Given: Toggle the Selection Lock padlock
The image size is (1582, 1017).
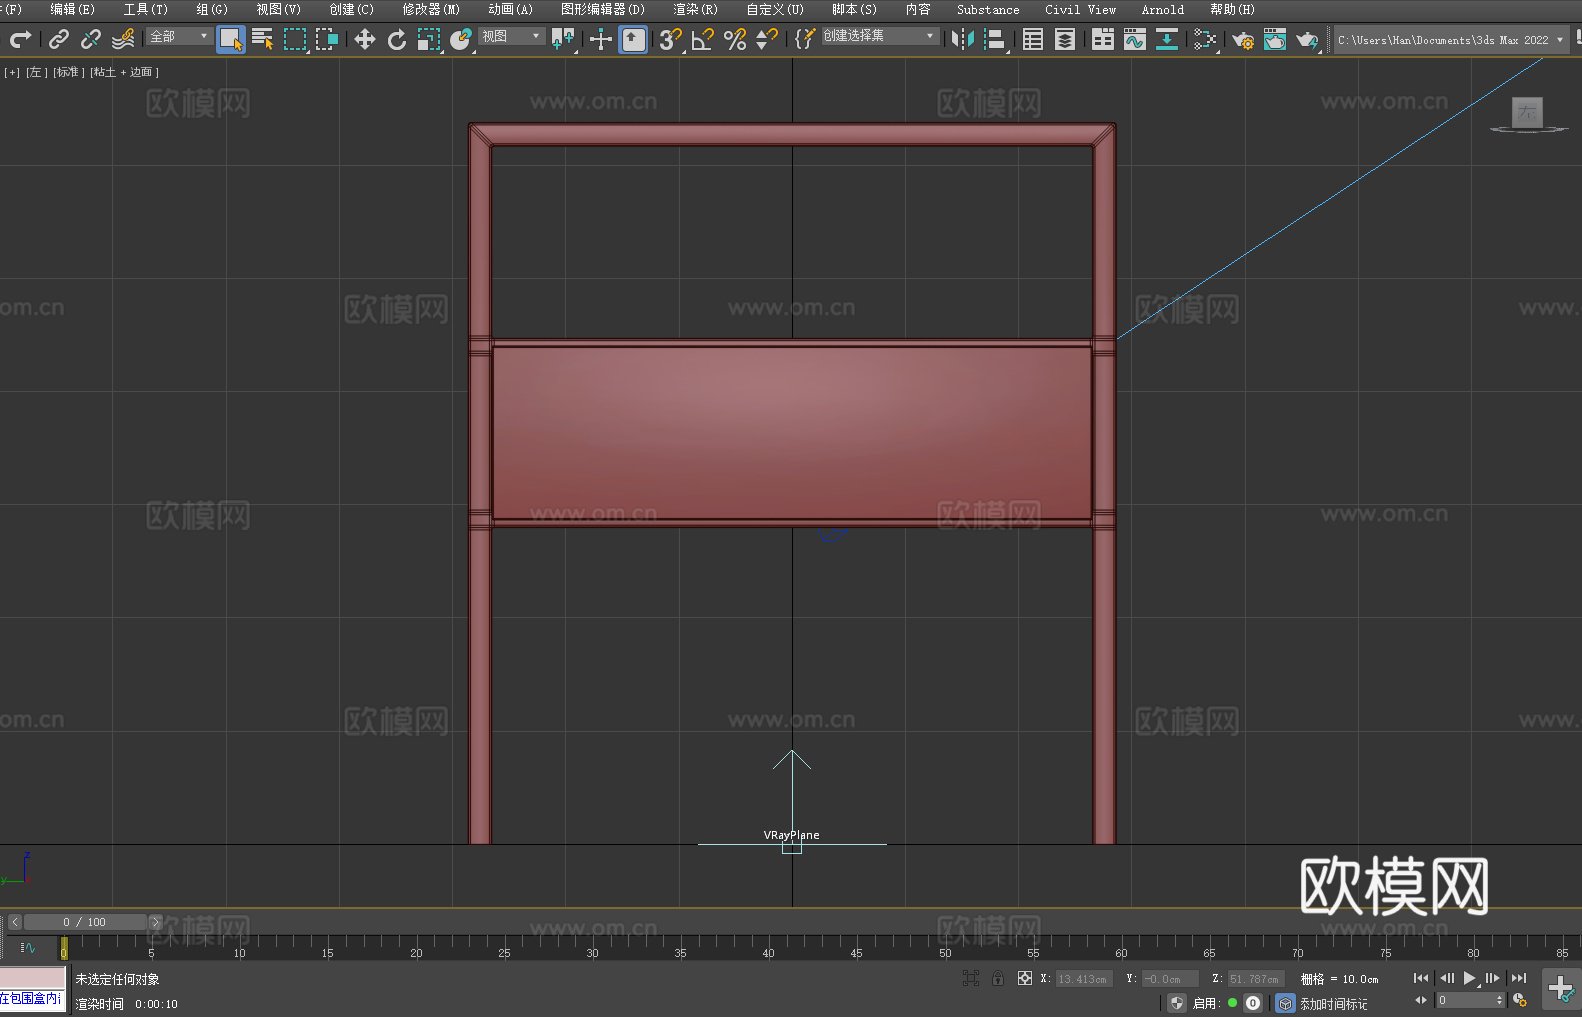Looking at the screenshot, I should 998,978.
